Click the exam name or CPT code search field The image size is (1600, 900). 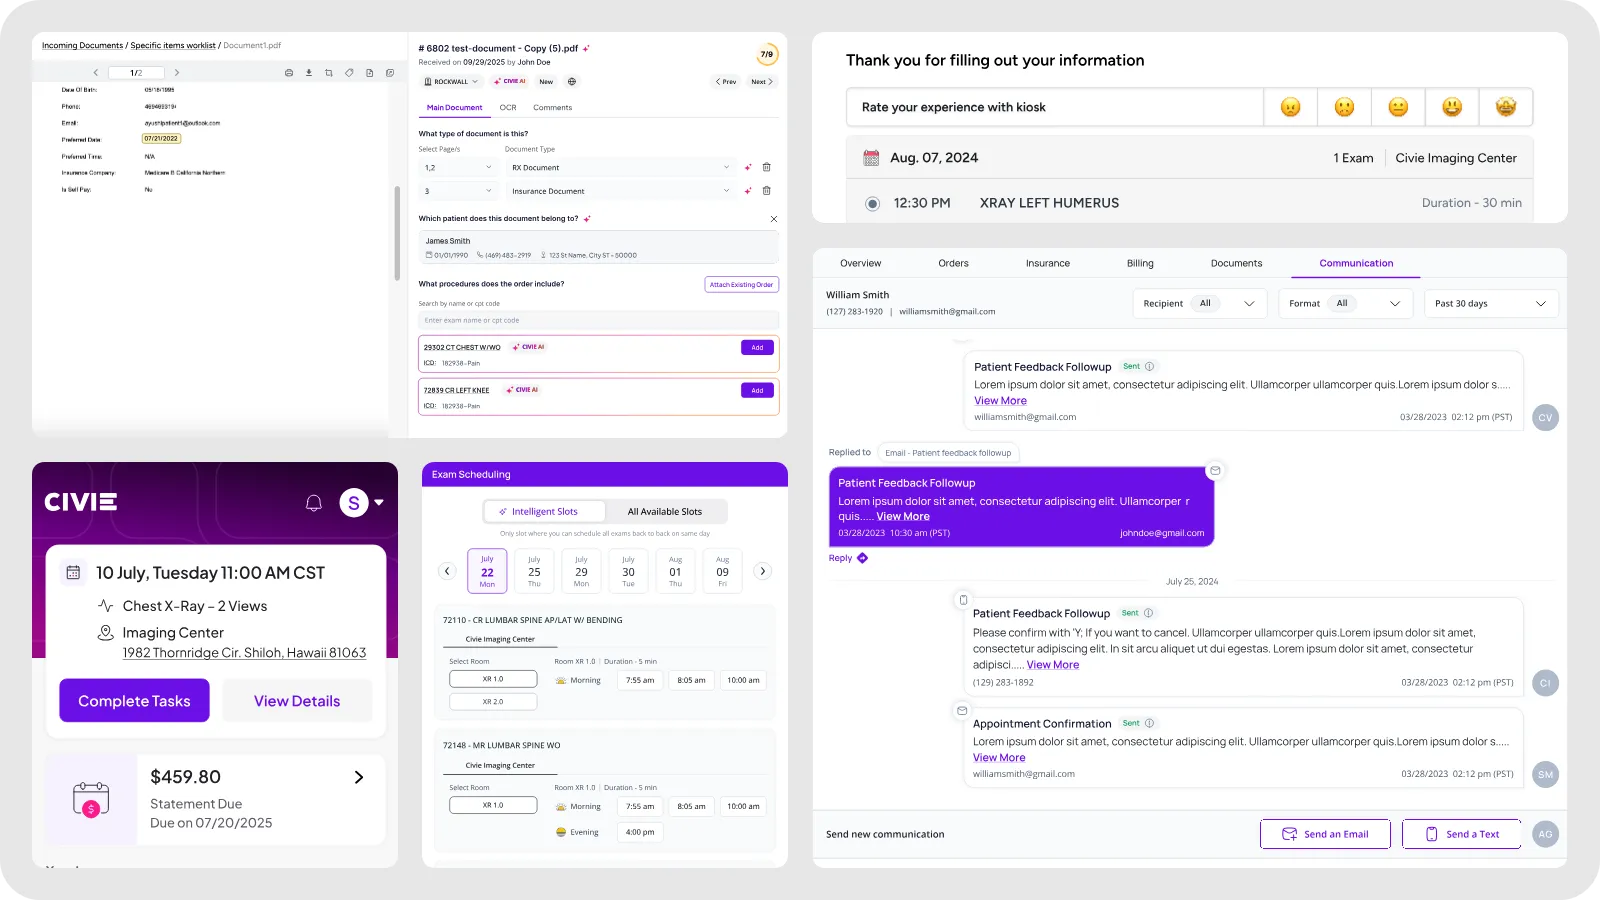[x=597, y=321]
